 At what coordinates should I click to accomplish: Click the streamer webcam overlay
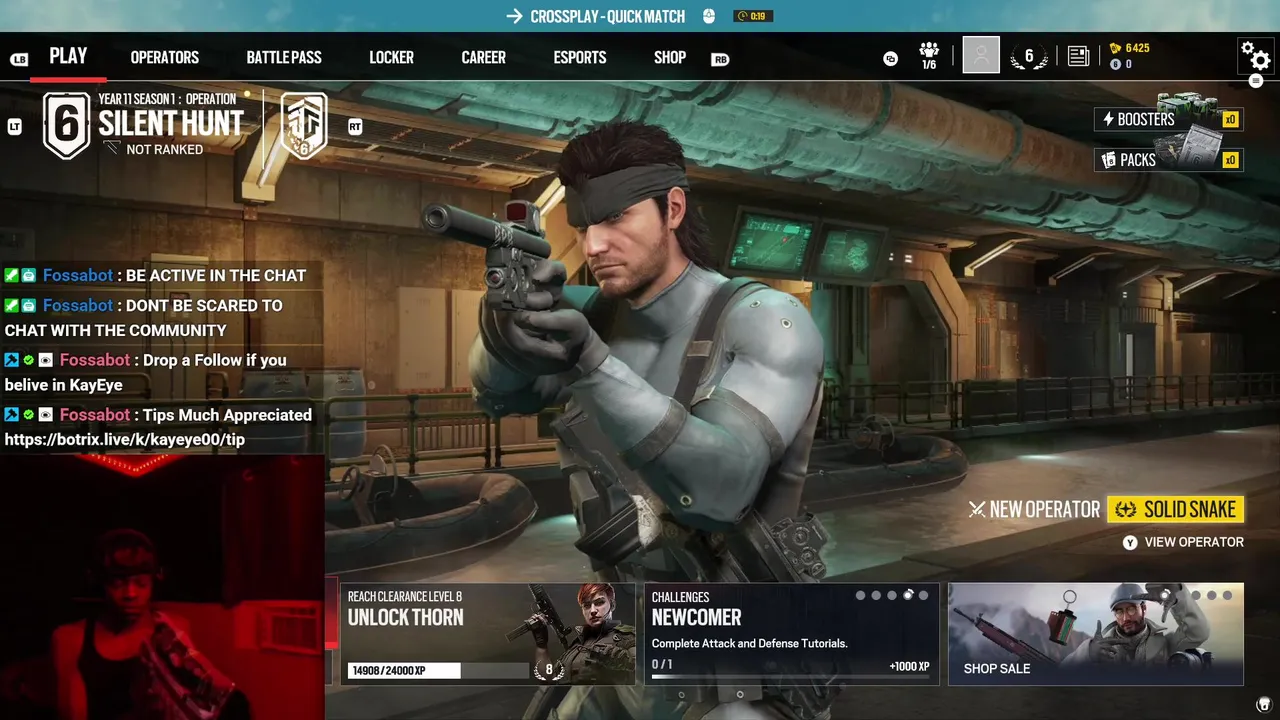click(x=162, y=587)
